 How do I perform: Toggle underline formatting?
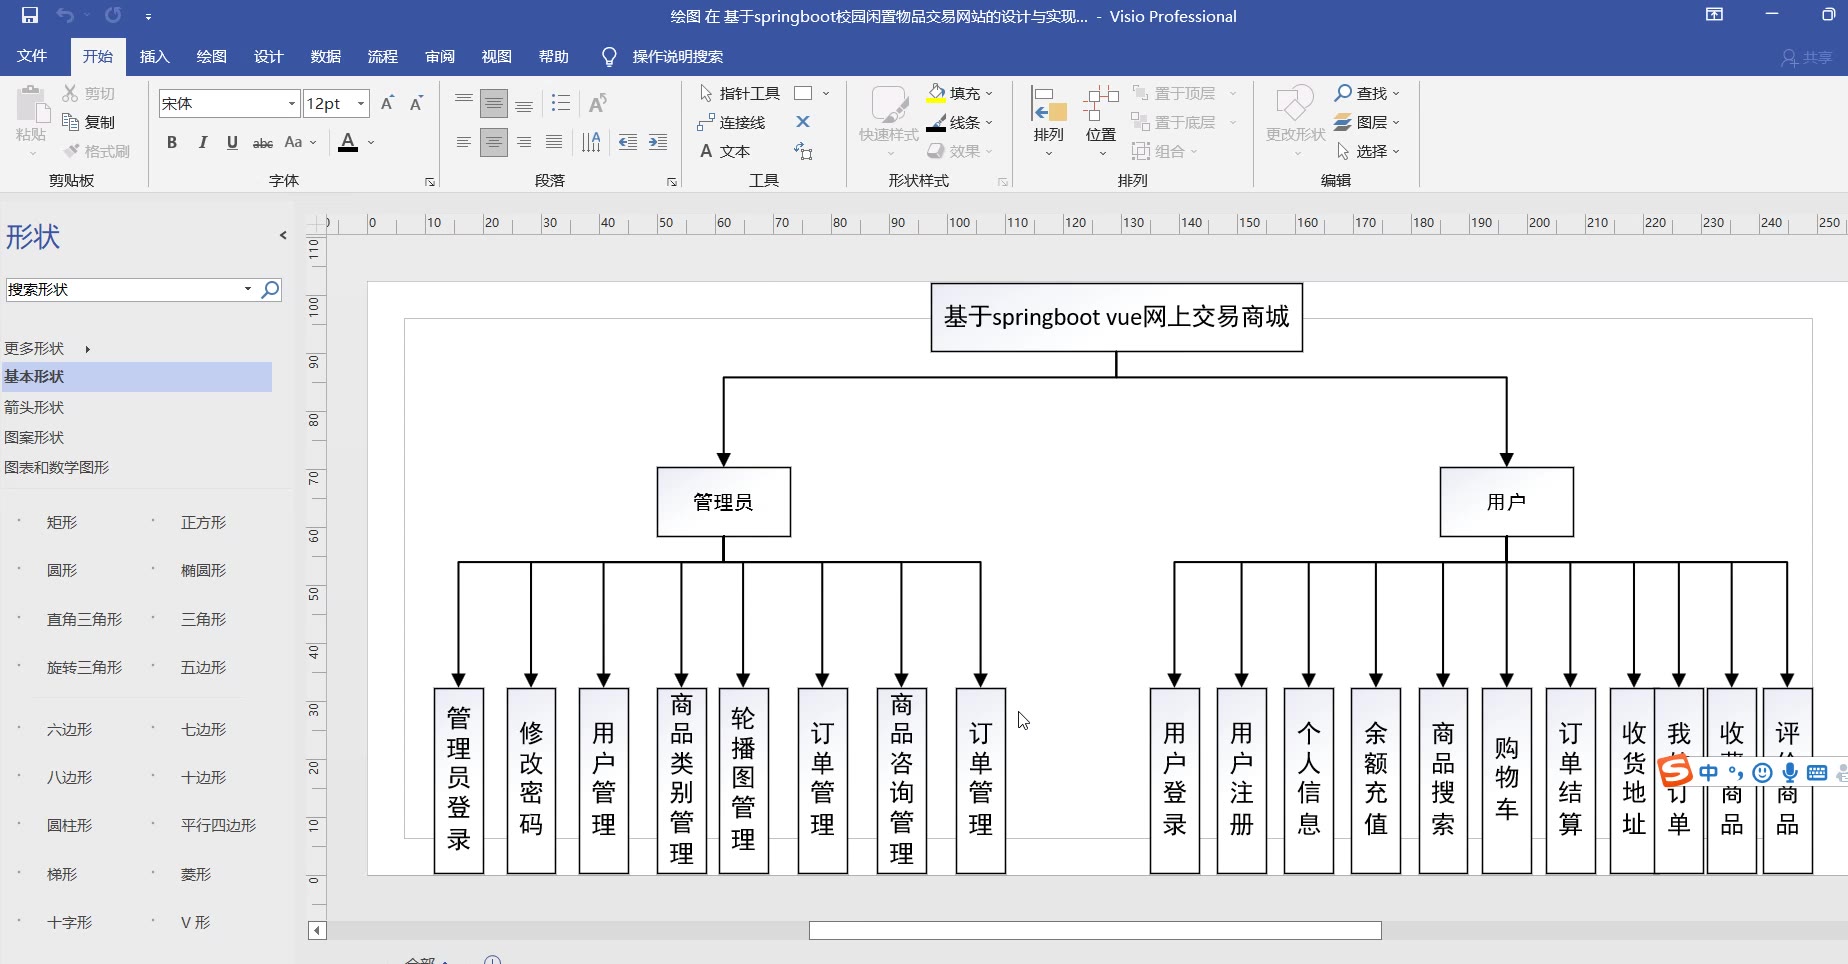(x=232, y=142)
